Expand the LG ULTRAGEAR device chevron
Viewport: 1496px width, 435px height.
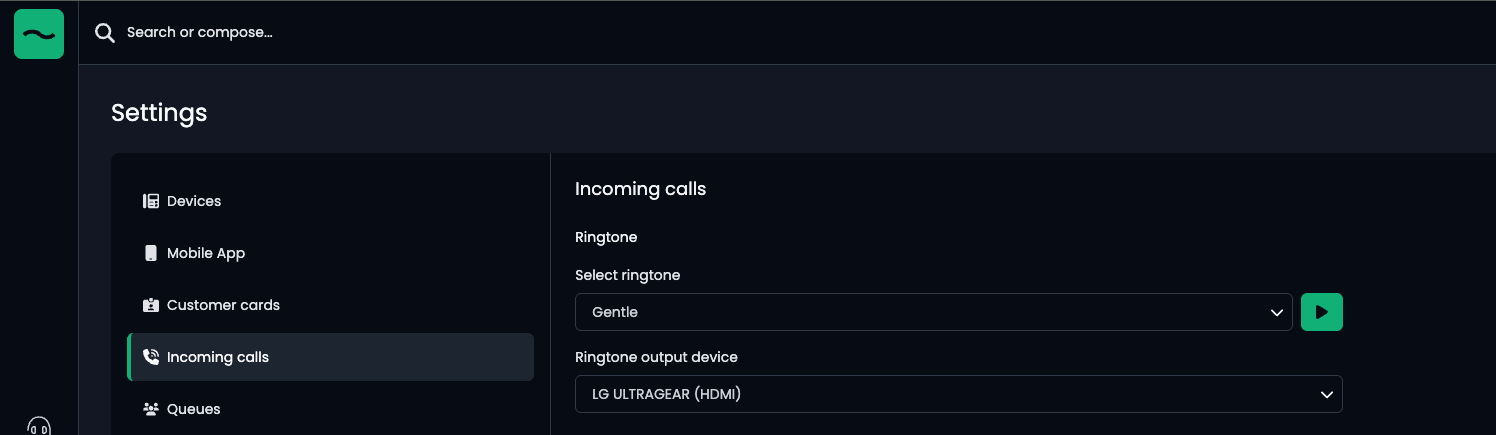[x=1326, y=394]
